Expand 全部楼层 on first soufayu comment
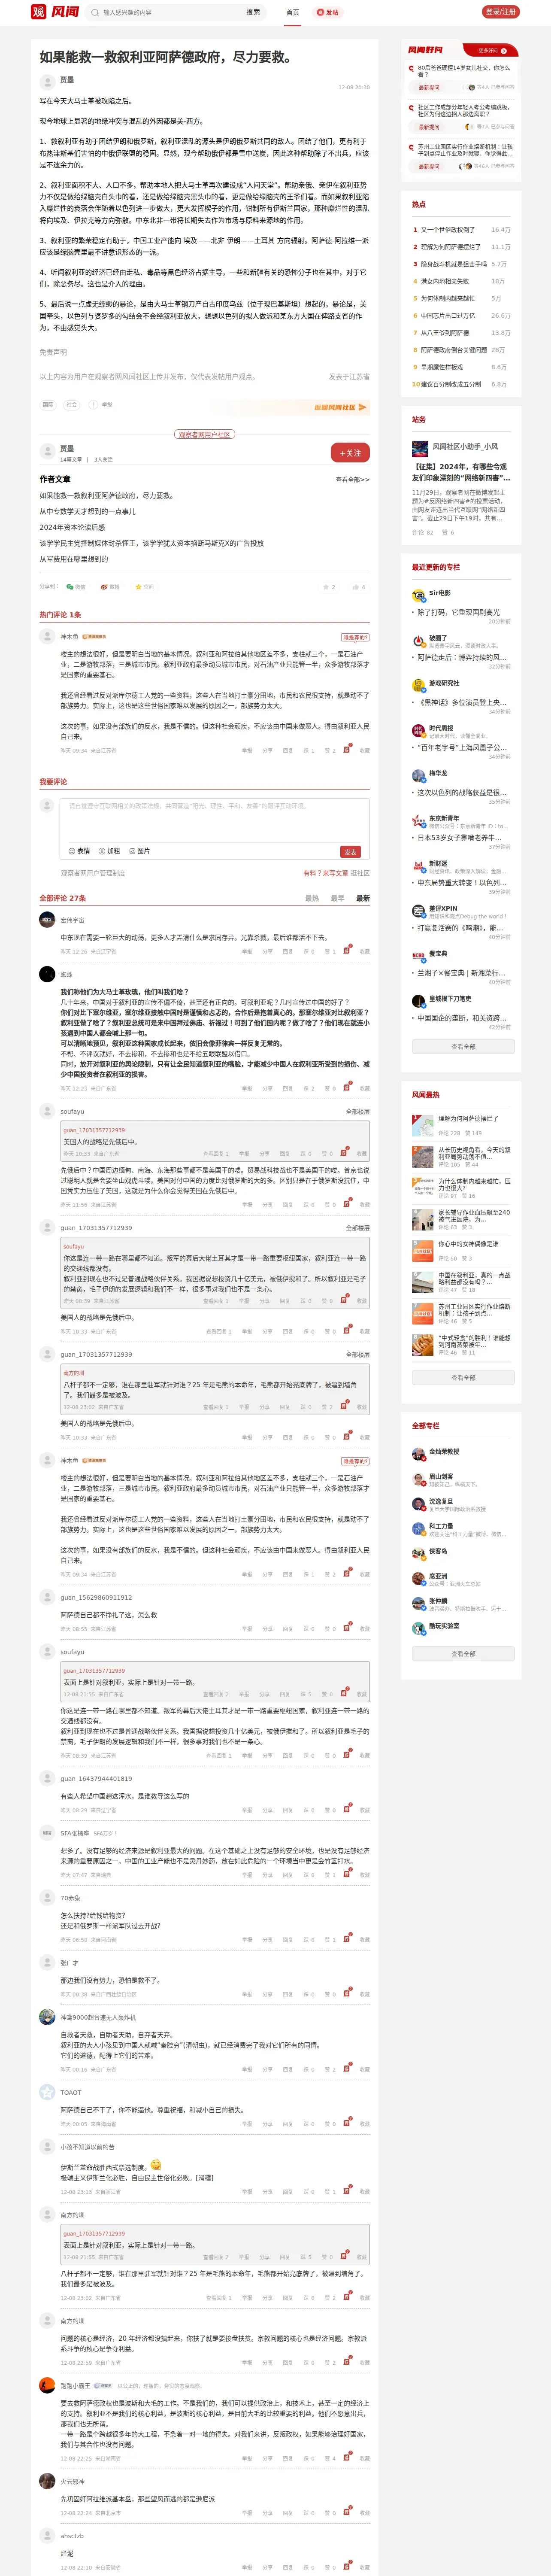 tap(357, 1112)
